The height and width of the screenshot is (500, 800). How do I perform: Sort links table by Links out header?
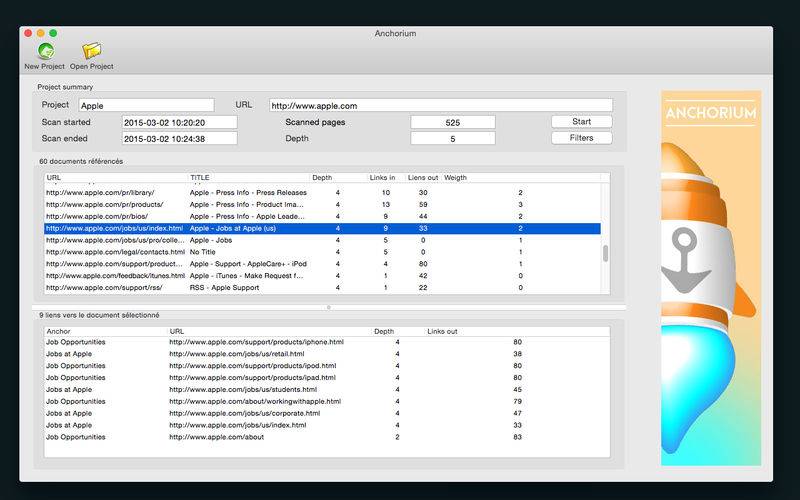[x=518, y=332]
